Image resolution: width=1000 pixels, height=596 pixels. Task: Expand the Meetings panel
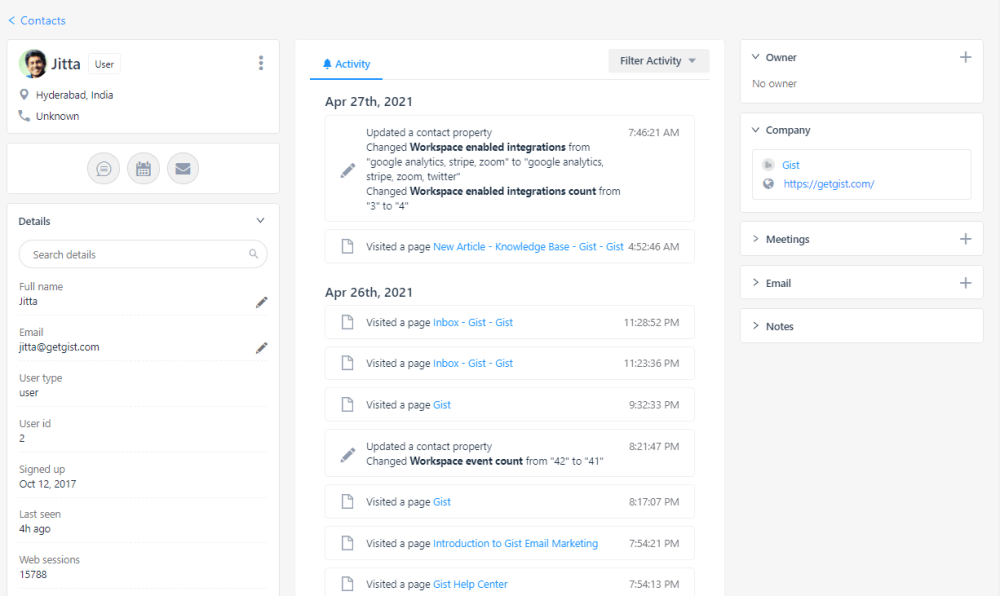pyautogui.click(x=756, y=238)
